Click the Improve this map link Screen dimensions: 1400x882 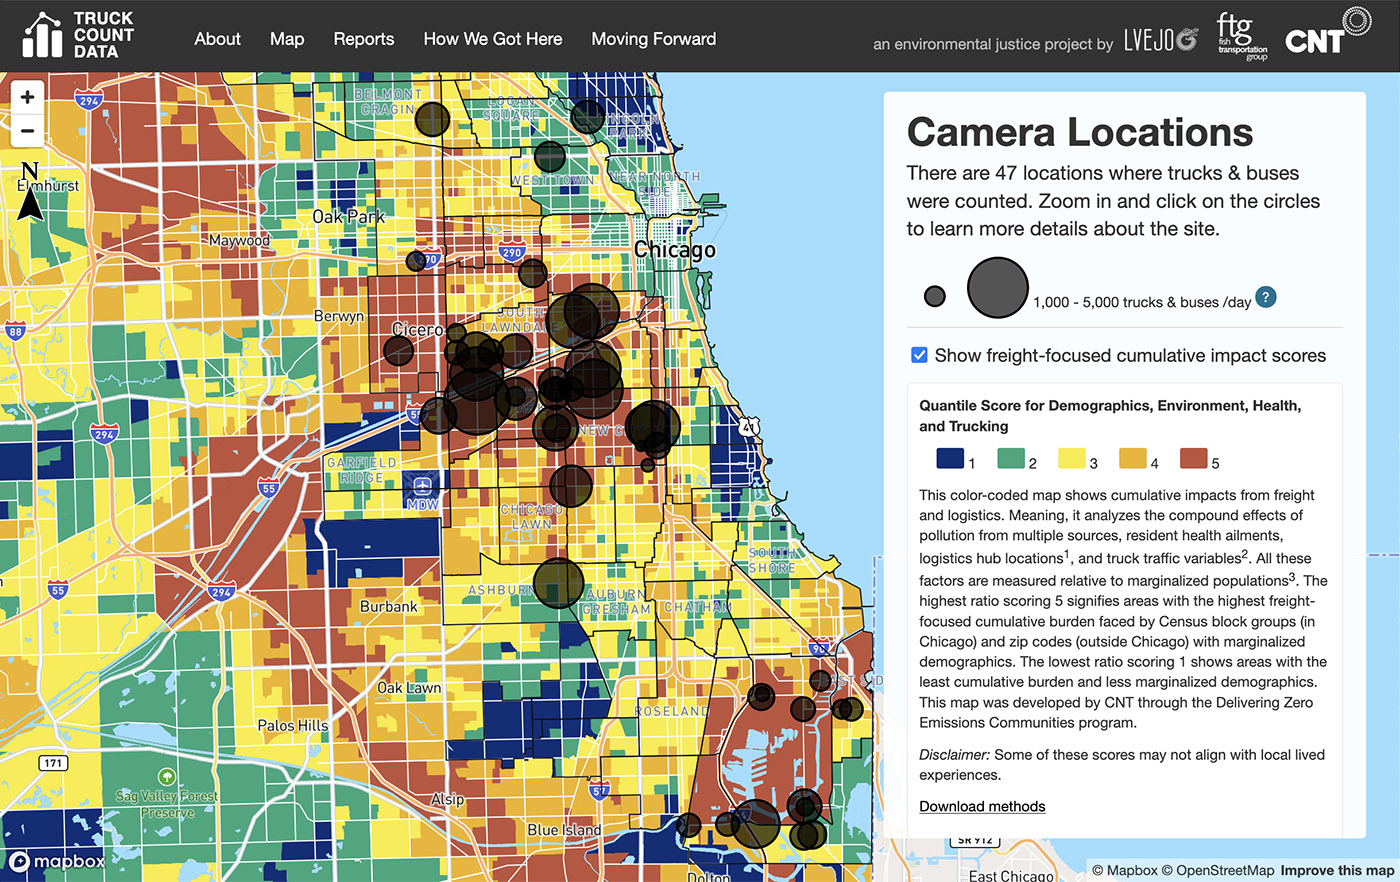click(1336, 870)
